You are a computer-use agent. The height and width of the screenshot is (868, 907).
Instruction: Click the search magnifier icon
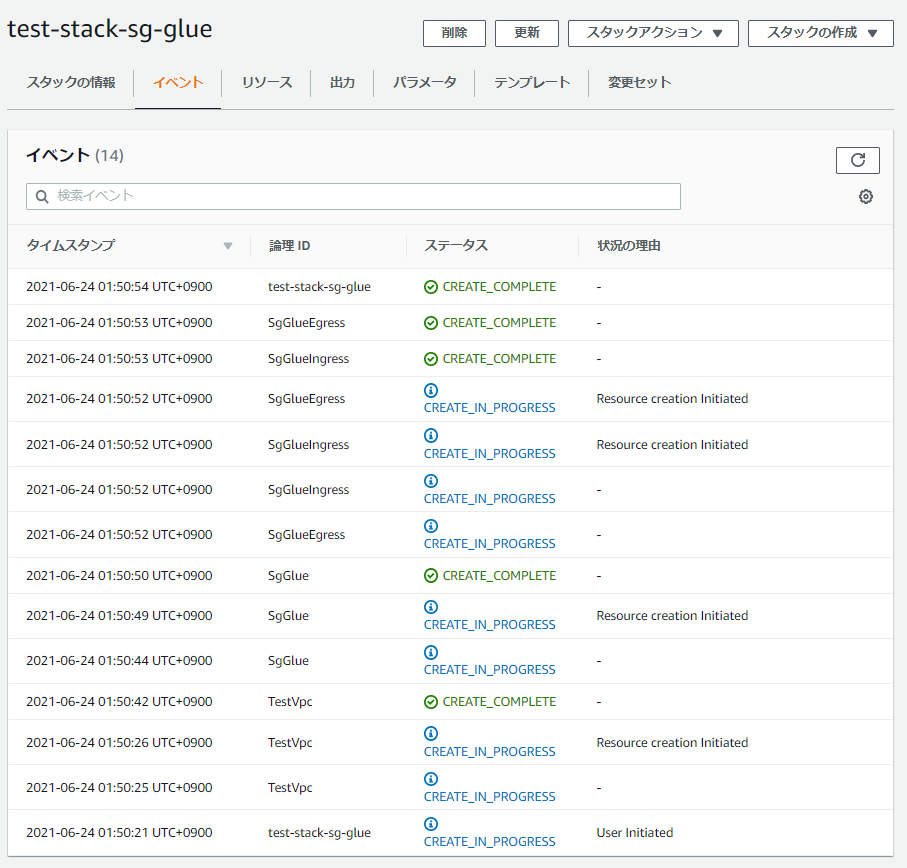(42, 197)
